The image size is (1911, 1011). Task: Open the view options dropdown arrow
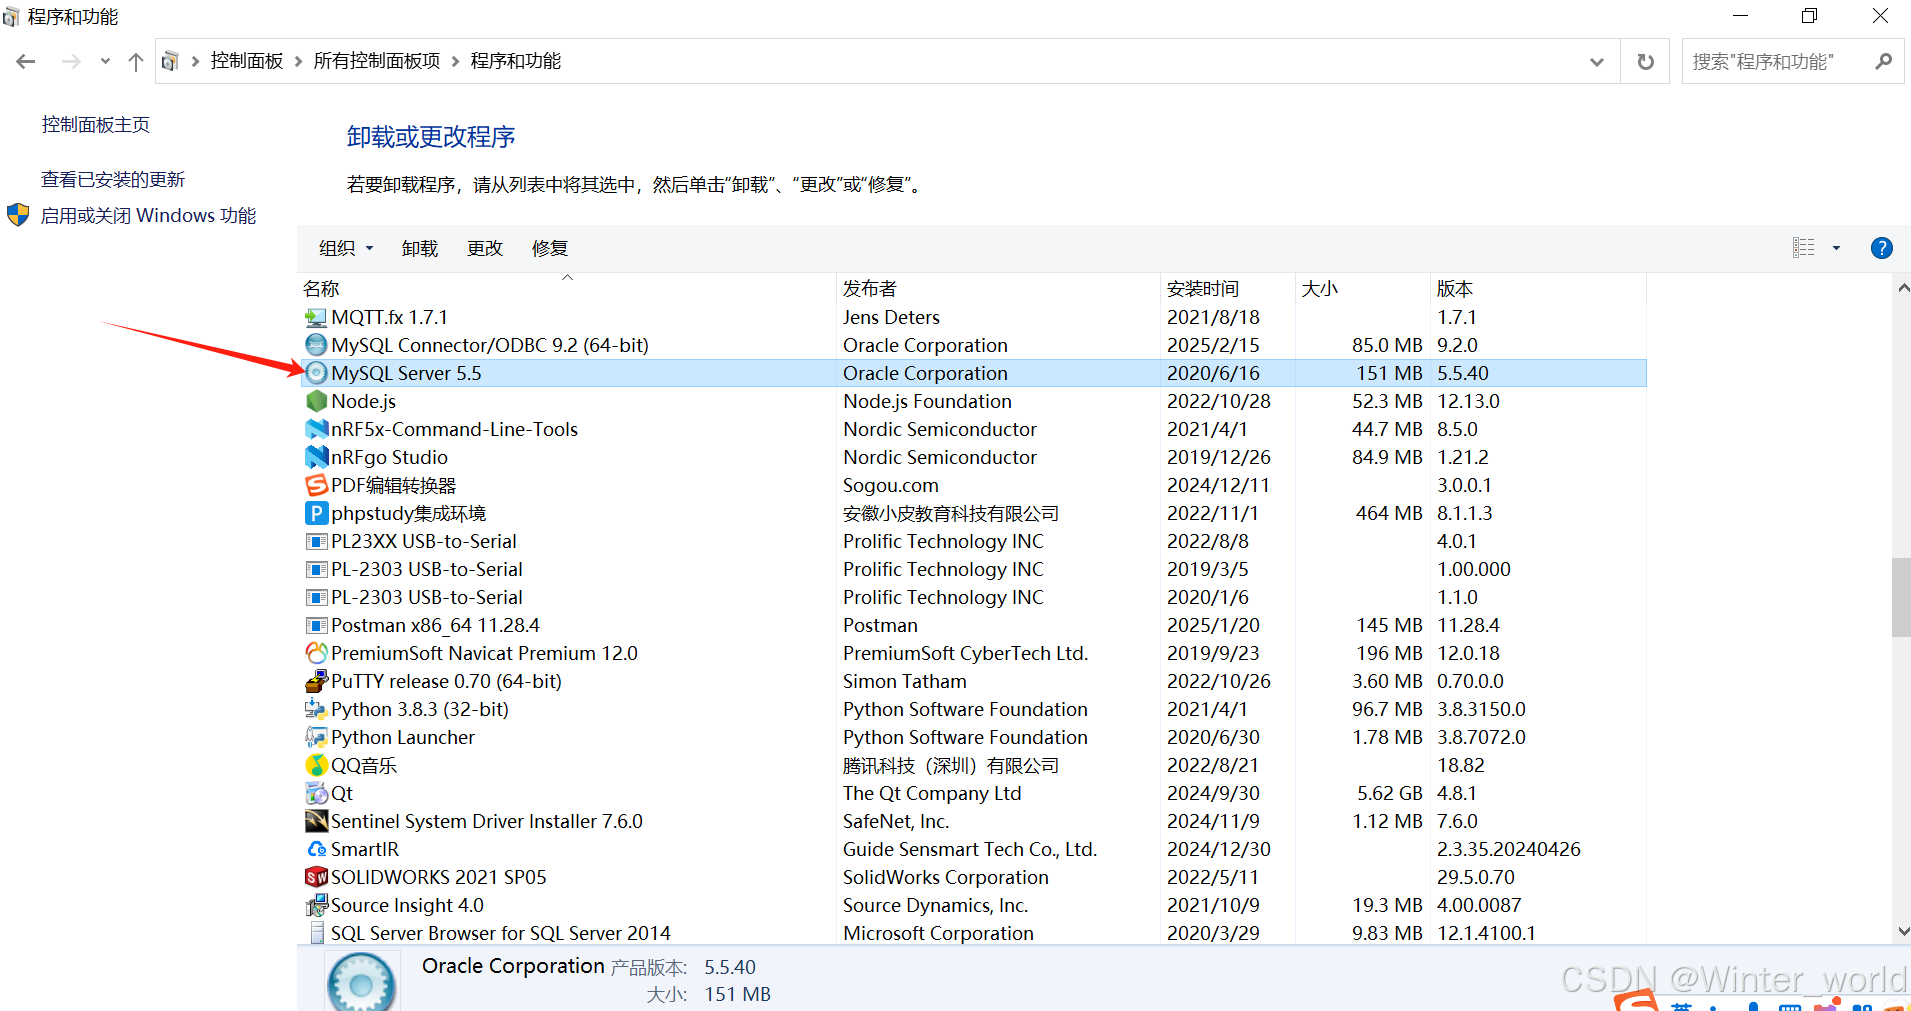[x=1836, y=248]
